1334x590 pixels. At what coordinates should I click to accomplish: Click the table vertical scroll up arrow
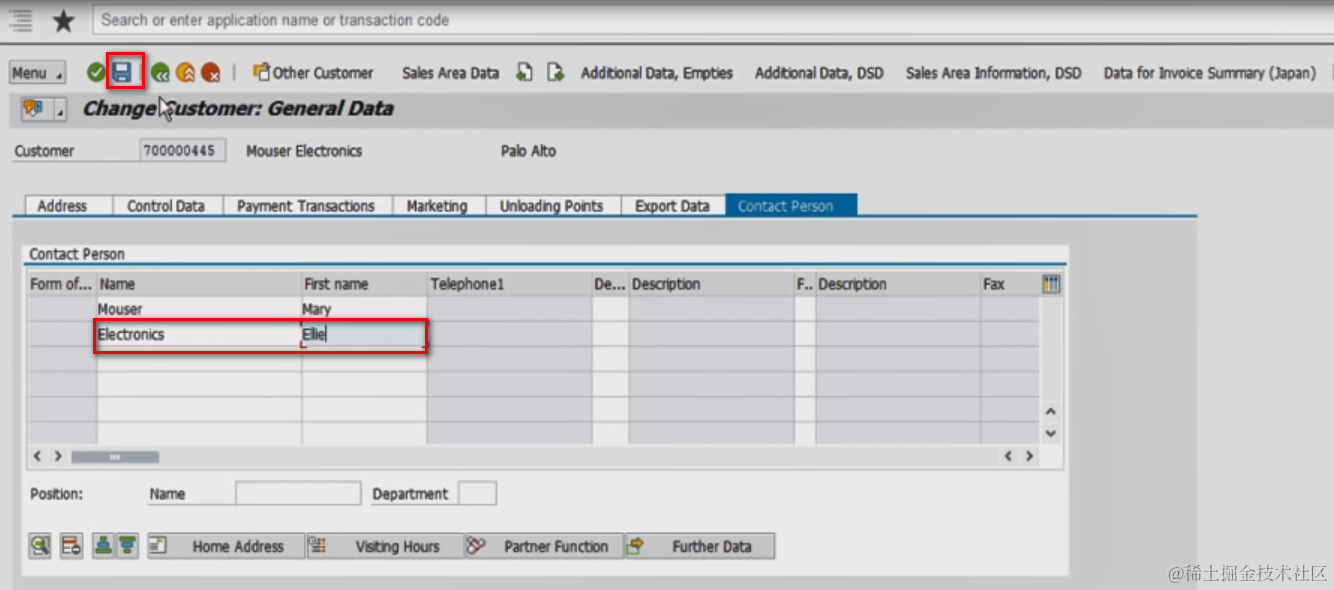click(x=1050, y=412)
